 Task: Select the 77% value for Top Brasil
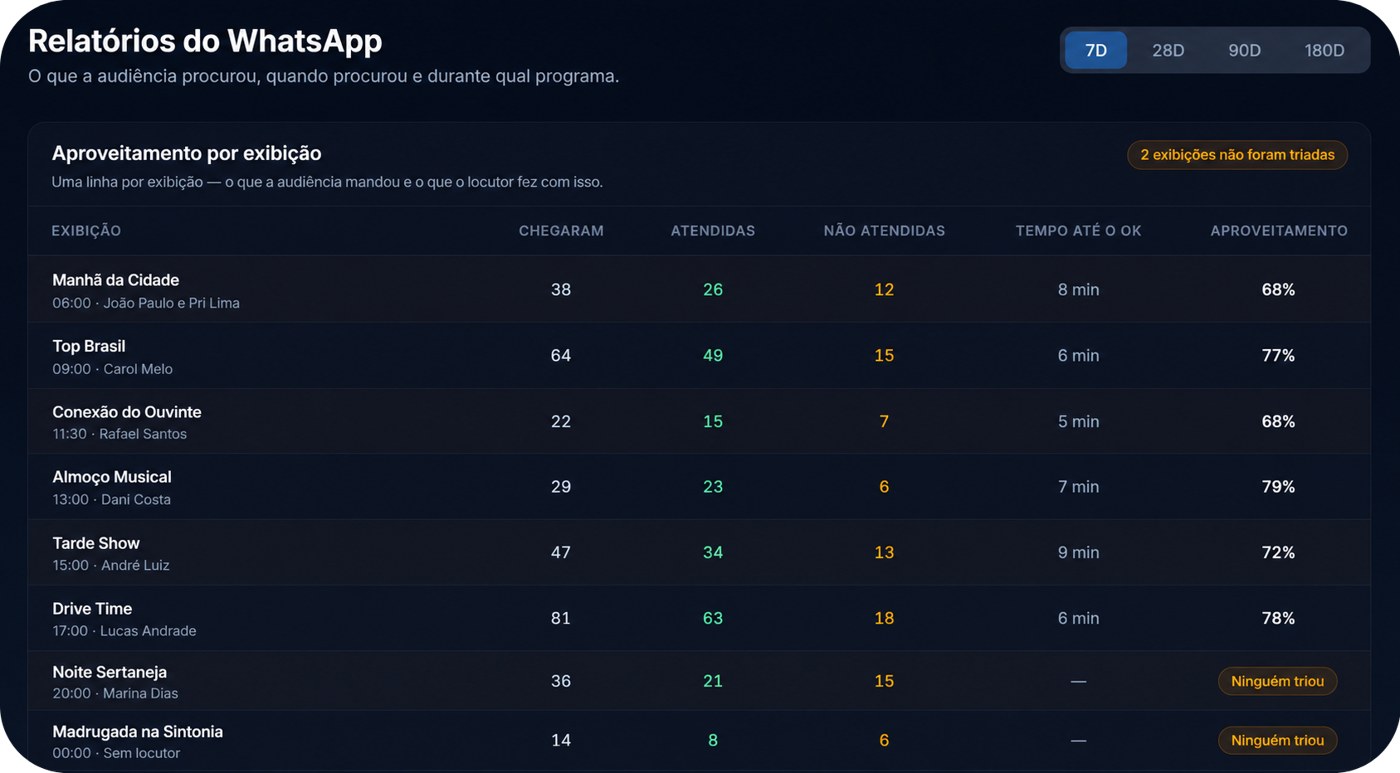pos(1278,355)
